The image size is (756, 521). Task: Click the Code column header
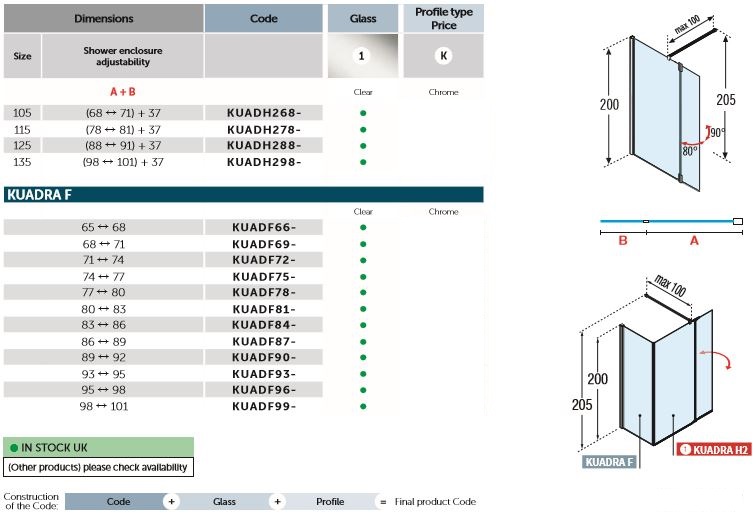click(264, 18)
